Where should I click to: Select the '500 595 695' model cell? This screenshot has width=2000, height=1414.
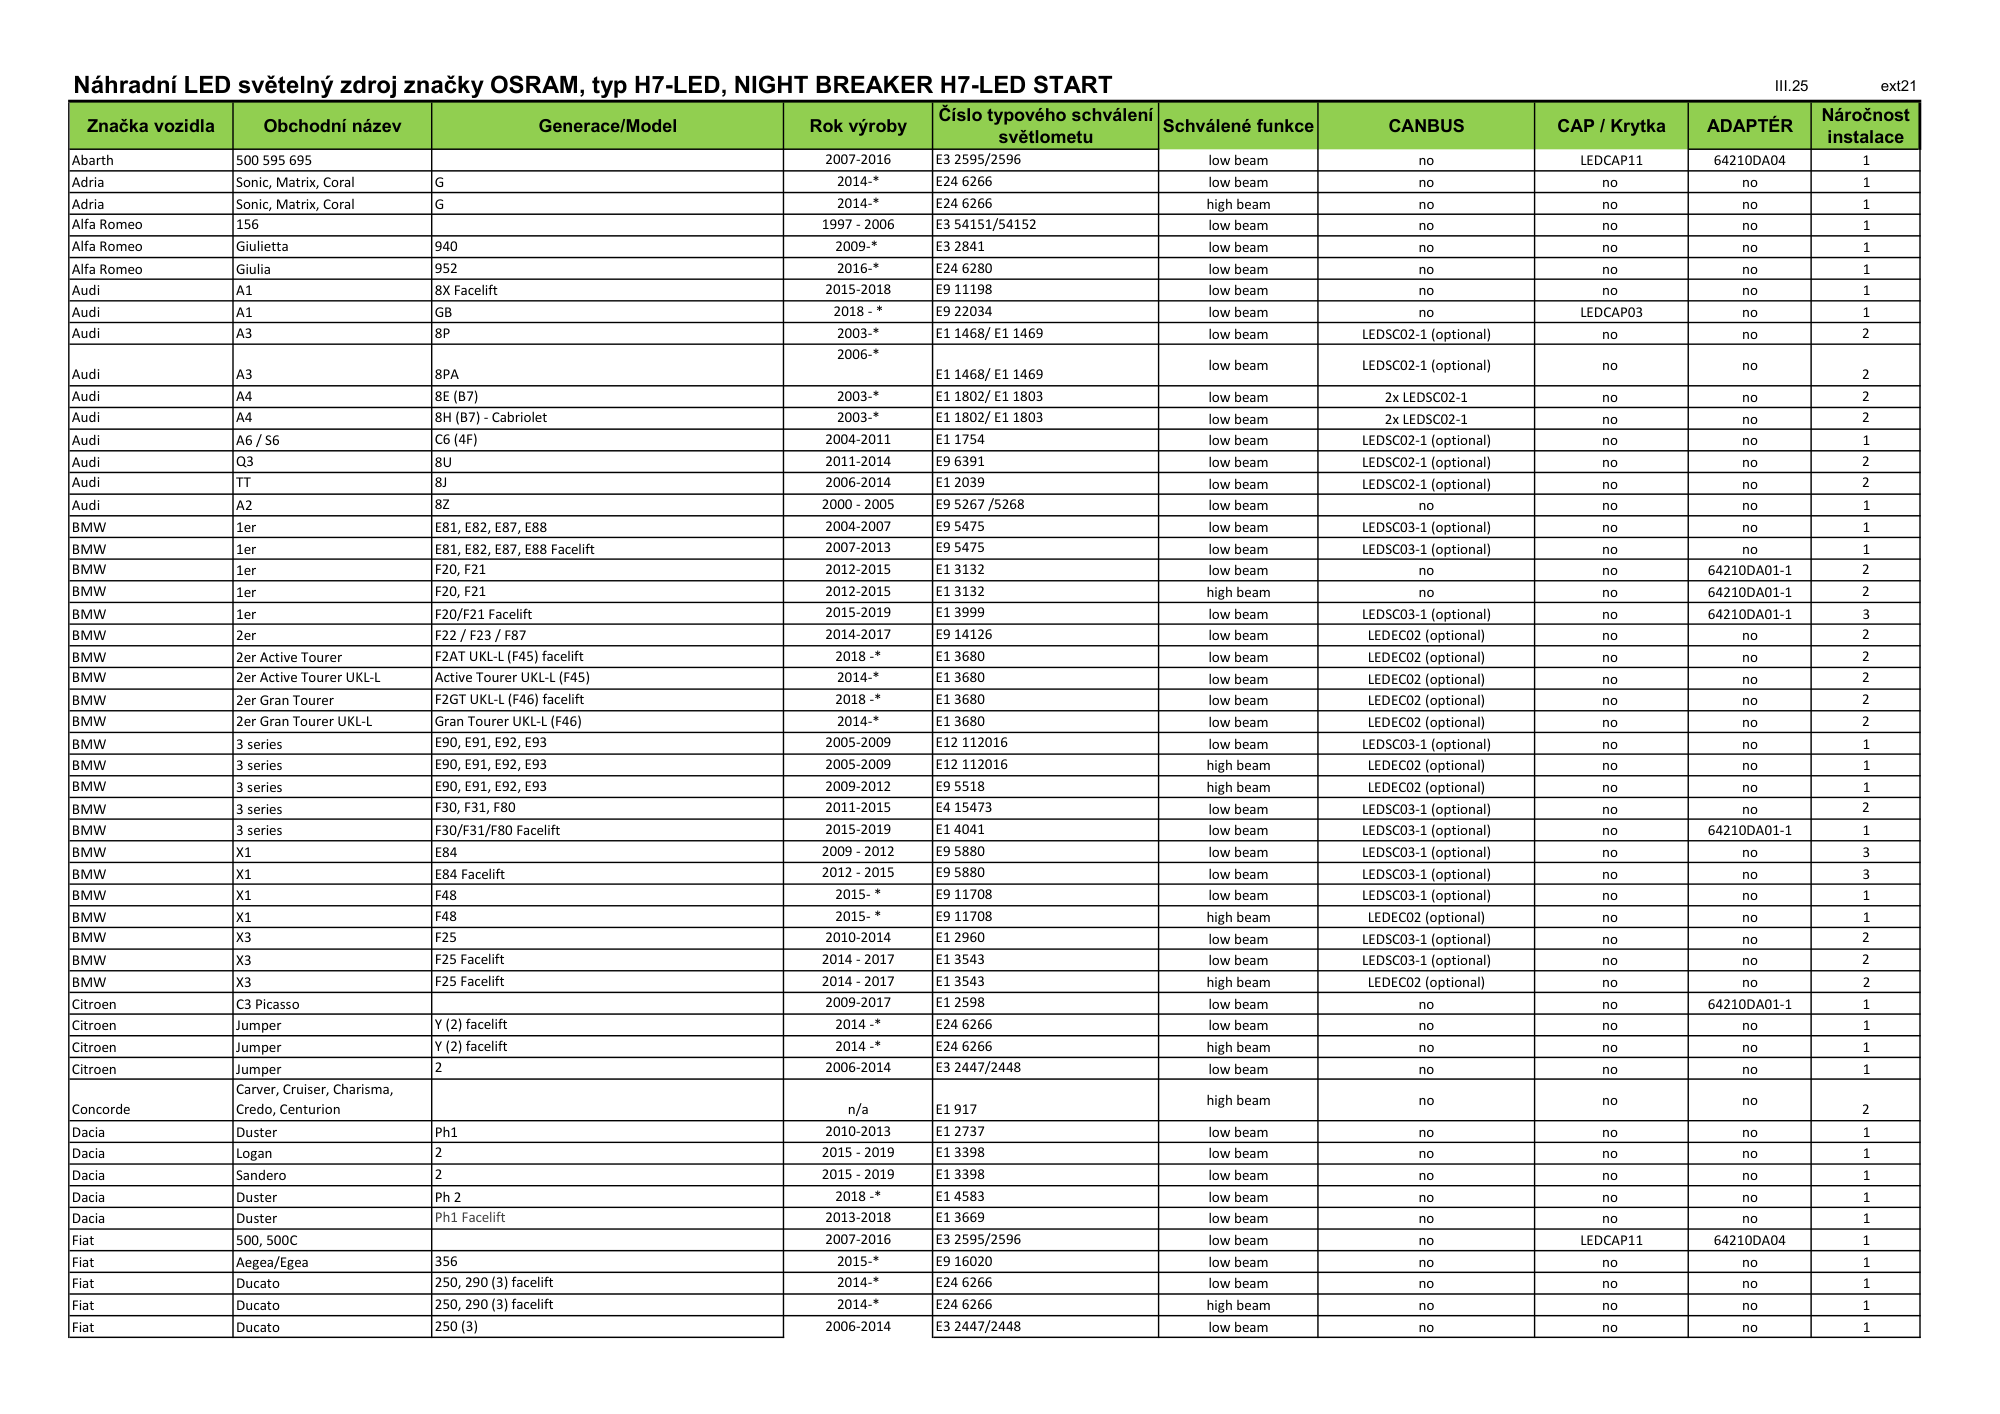coord(332,160)
